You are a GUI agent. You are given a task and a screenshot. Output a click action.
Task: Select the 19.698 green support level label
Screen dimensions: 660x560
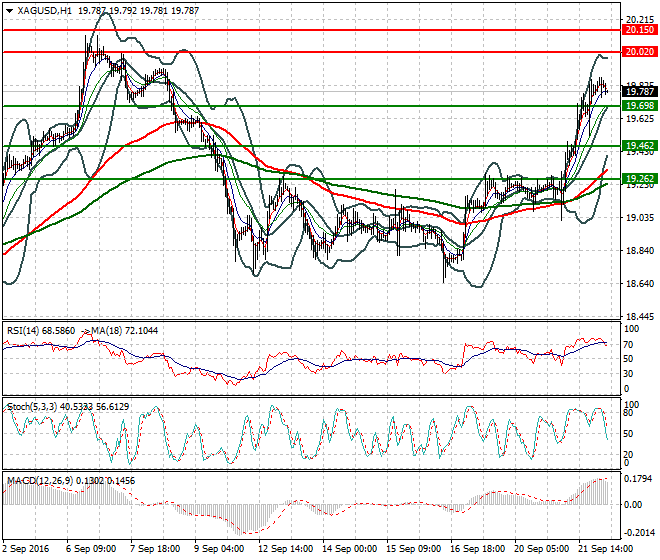[640, 106]
